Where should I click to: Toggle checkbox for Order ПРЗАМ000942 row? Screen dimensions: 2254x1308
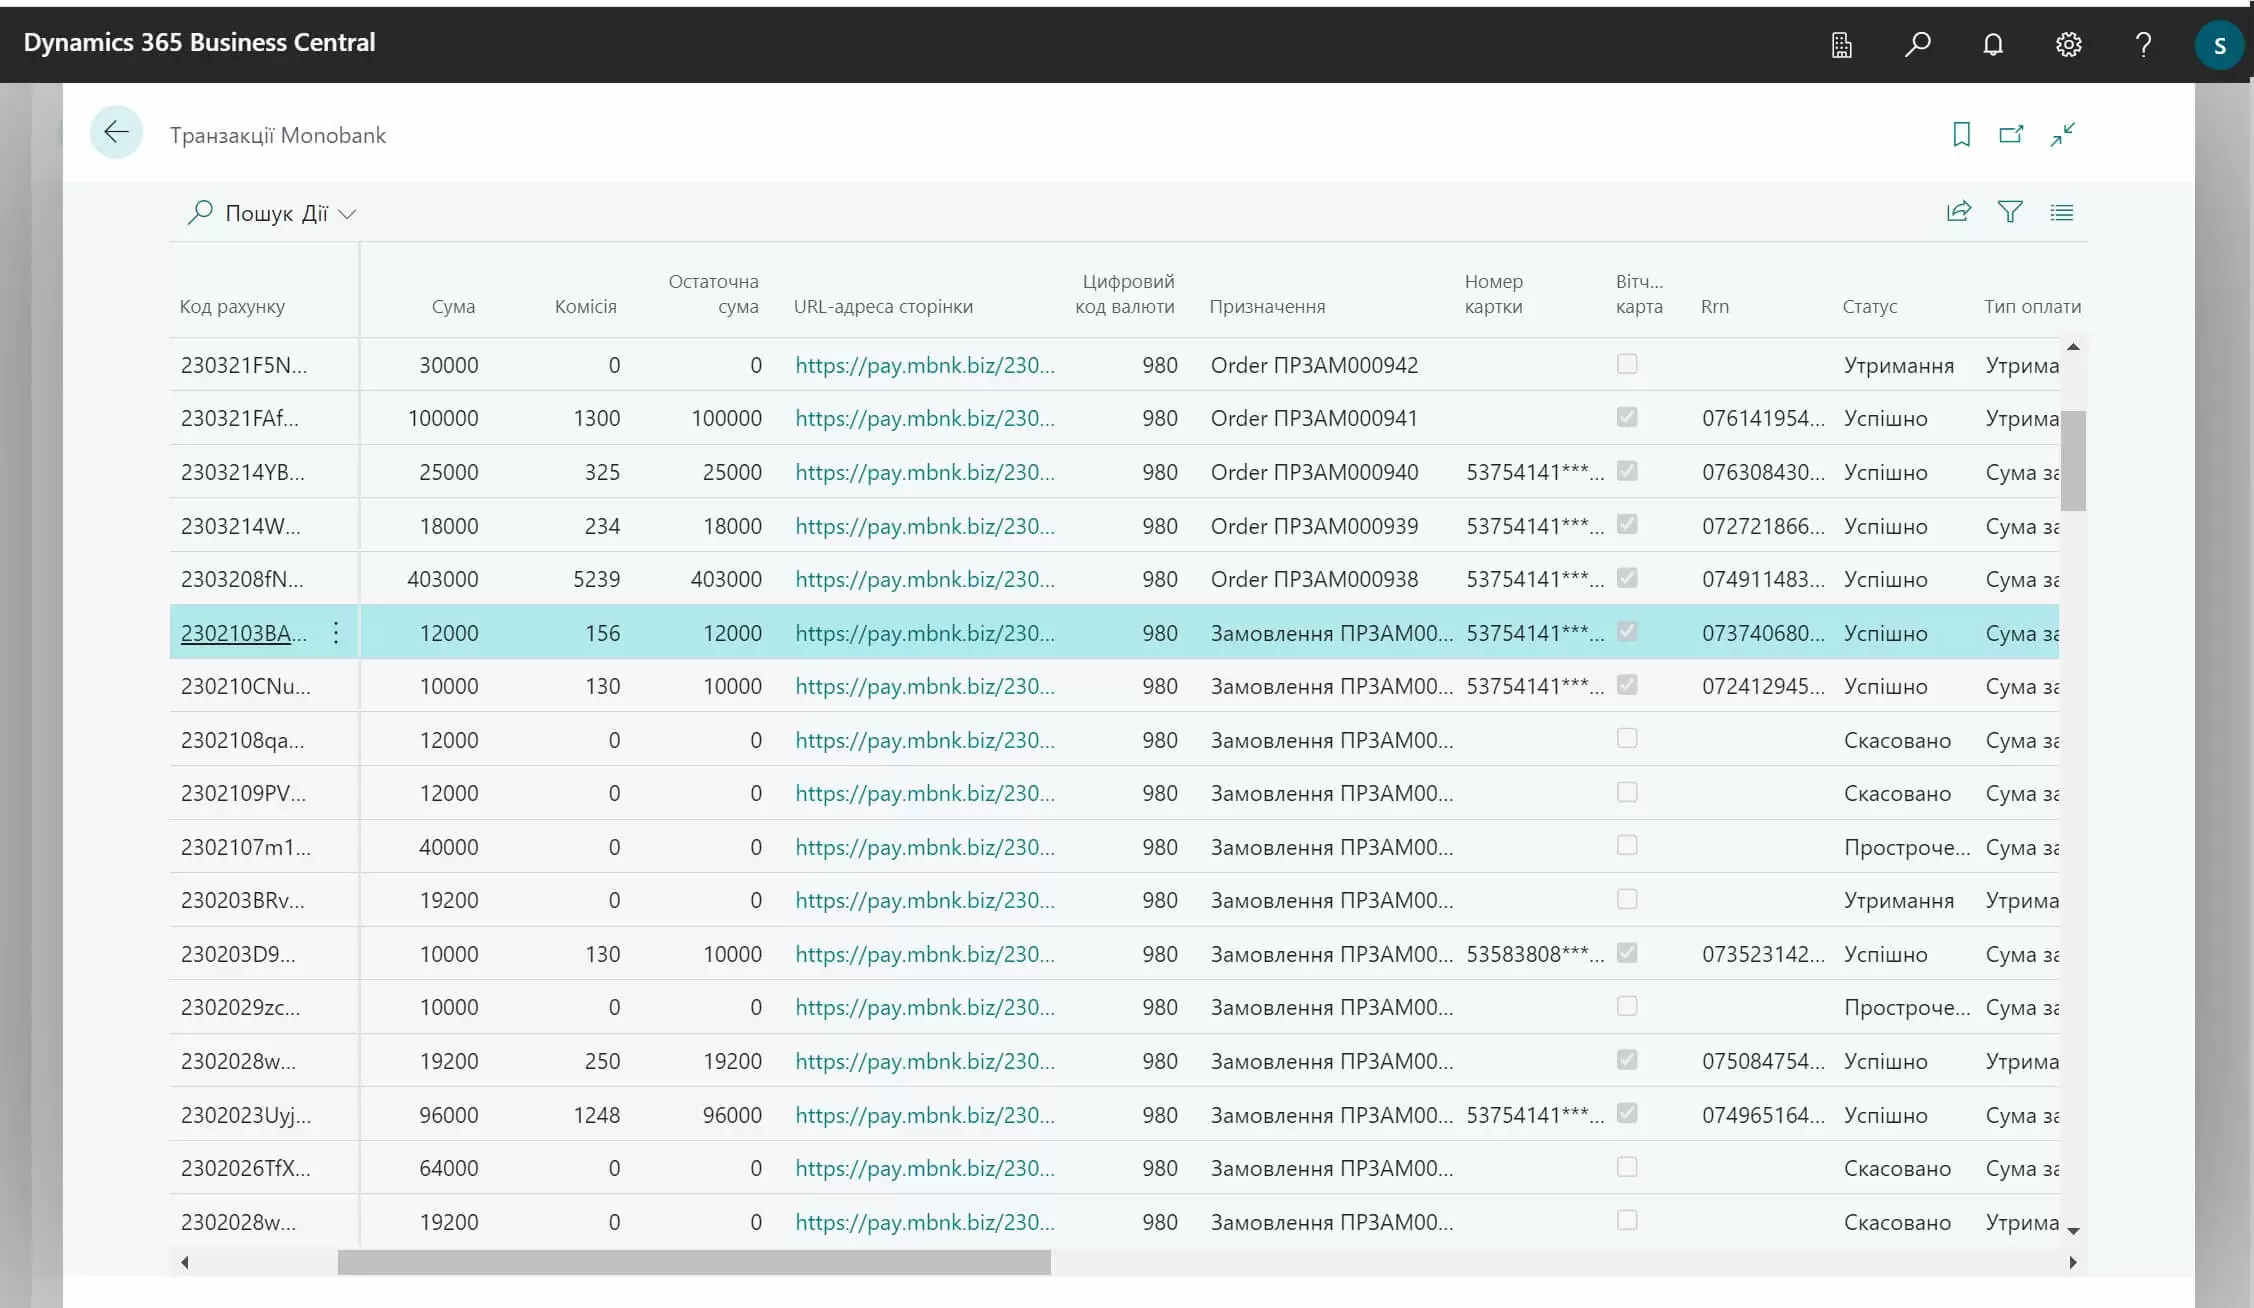pyautogui.click(x=1627, y=364)
